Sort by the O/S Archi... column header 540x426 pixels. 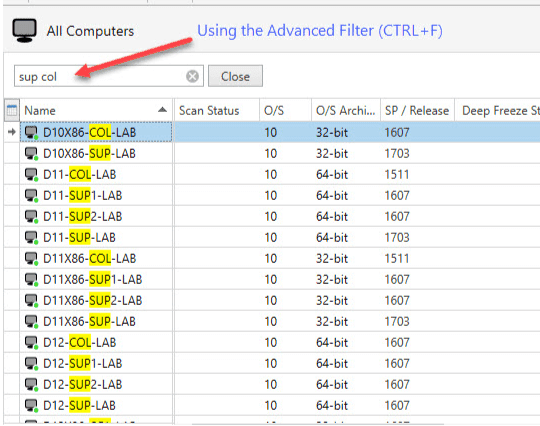[346, 111]
